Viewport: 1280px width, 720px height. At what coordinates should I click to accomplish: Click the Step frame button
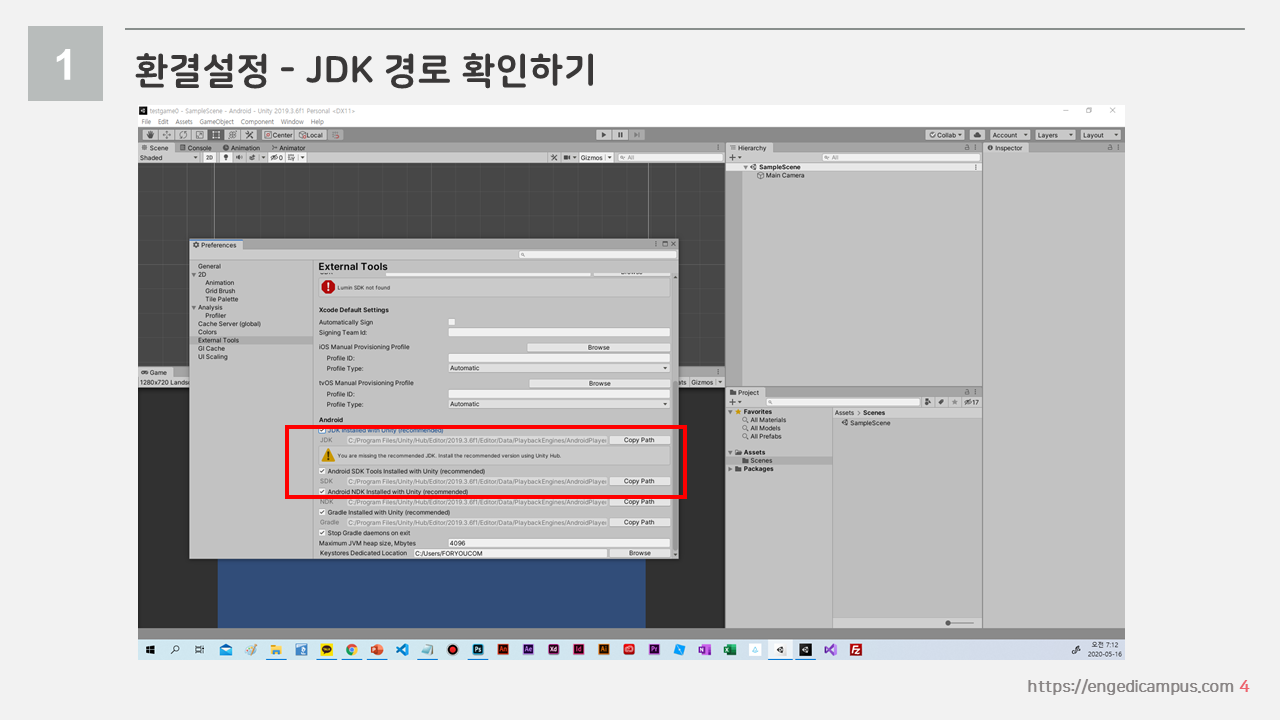pyautogui.click(x=636, y=134)
